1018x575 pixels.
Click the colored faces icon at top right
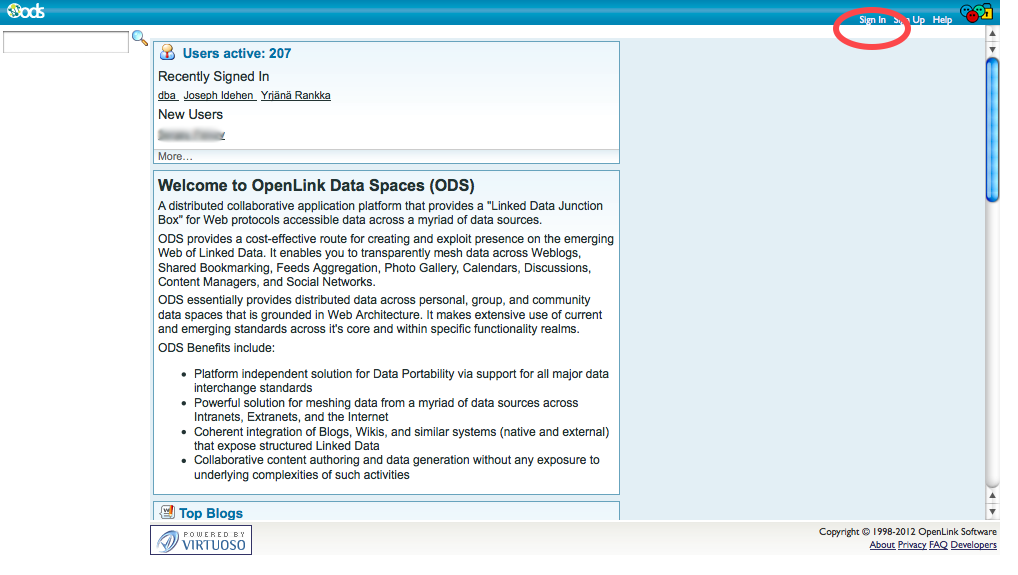pos(975,13)
